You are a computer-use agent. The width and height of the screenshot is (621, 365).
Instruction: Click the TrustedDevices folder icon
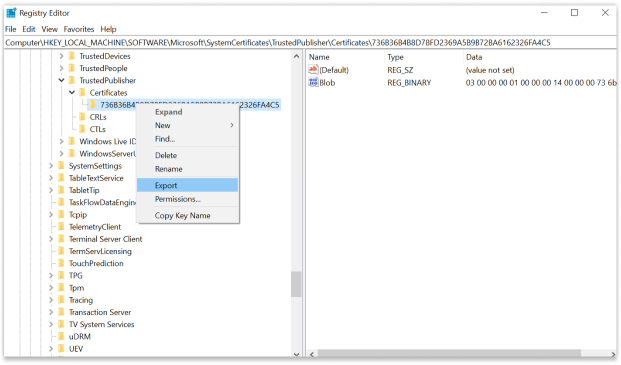pos(72,56)
